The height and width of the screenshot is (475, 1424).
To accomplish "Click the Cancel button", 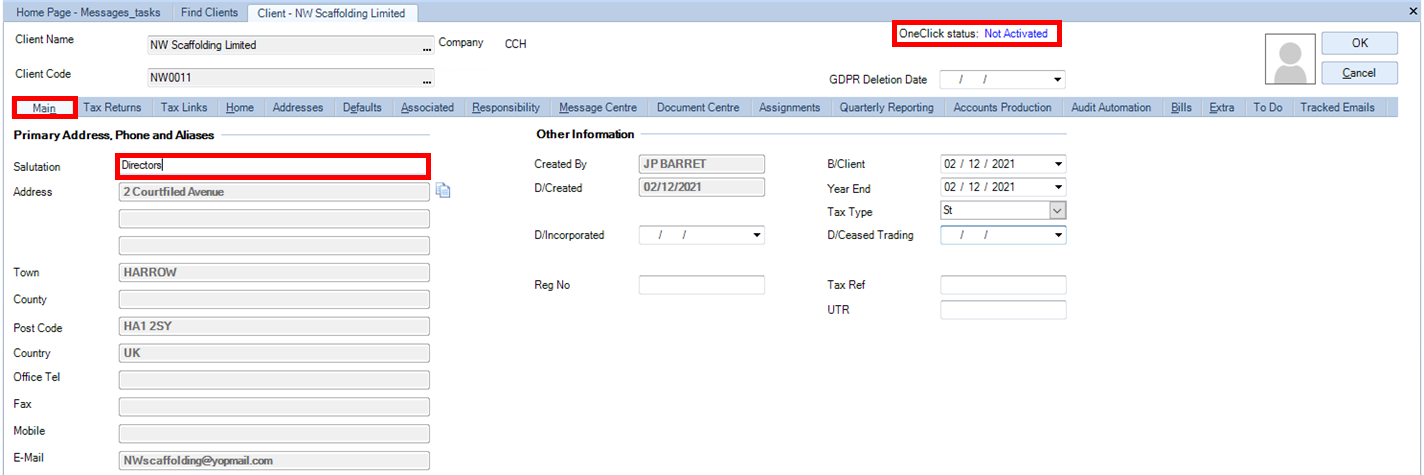I will (x=1359, y=73).
